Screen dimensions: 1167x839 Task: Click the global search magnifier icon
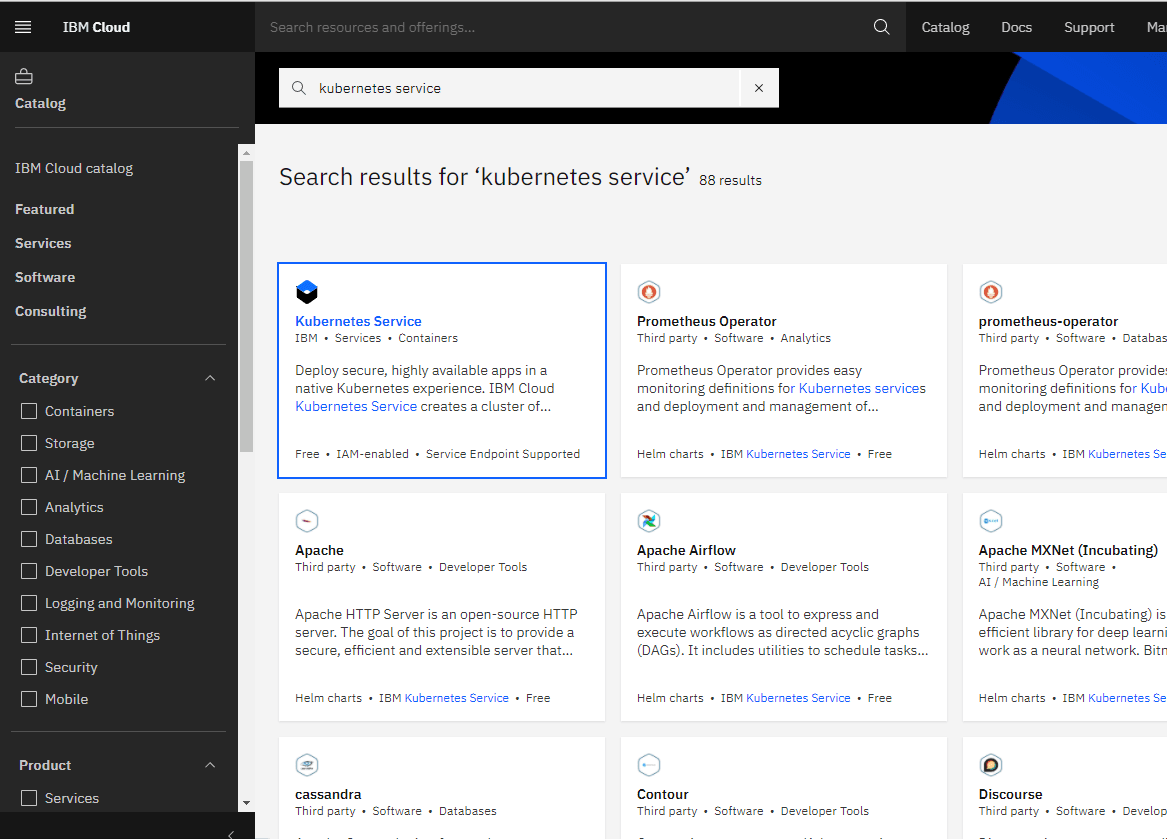[881, 27]
